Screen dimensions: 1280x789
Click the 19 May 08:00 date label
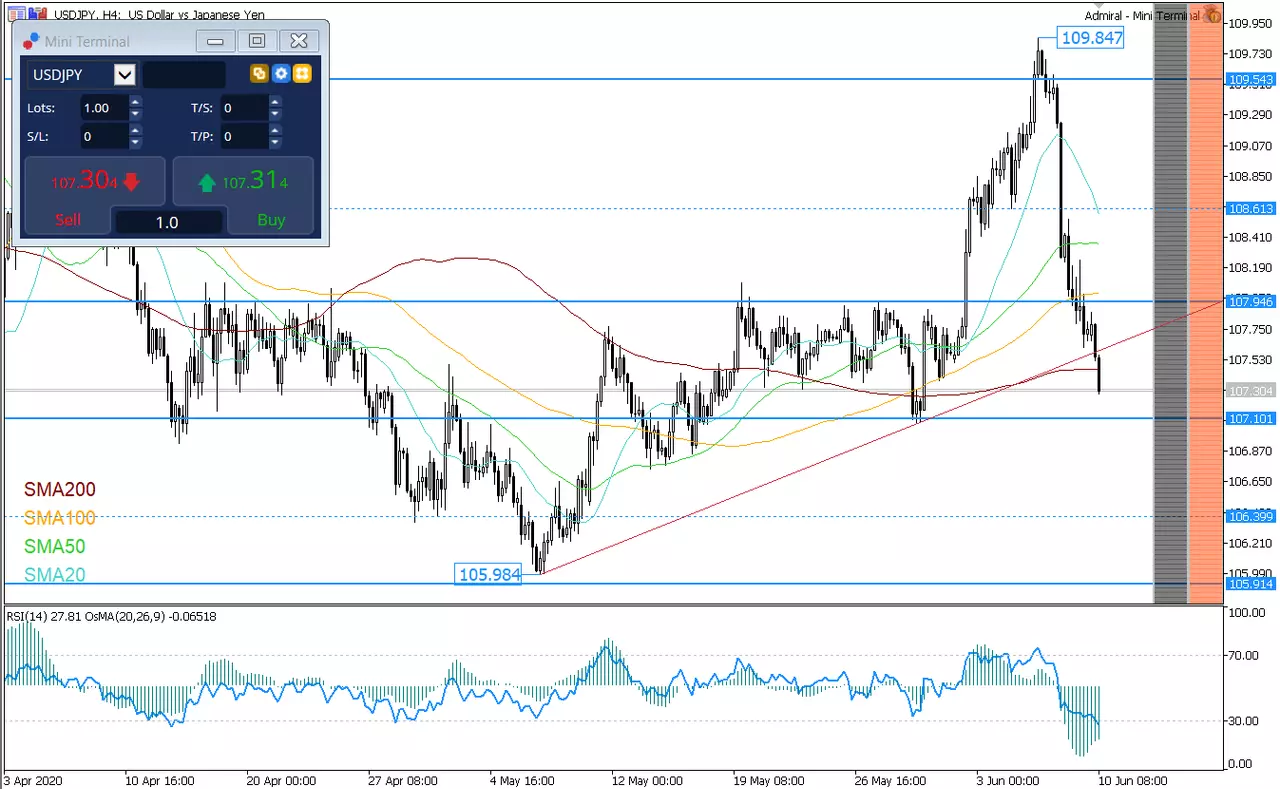[x=767, y=780]
